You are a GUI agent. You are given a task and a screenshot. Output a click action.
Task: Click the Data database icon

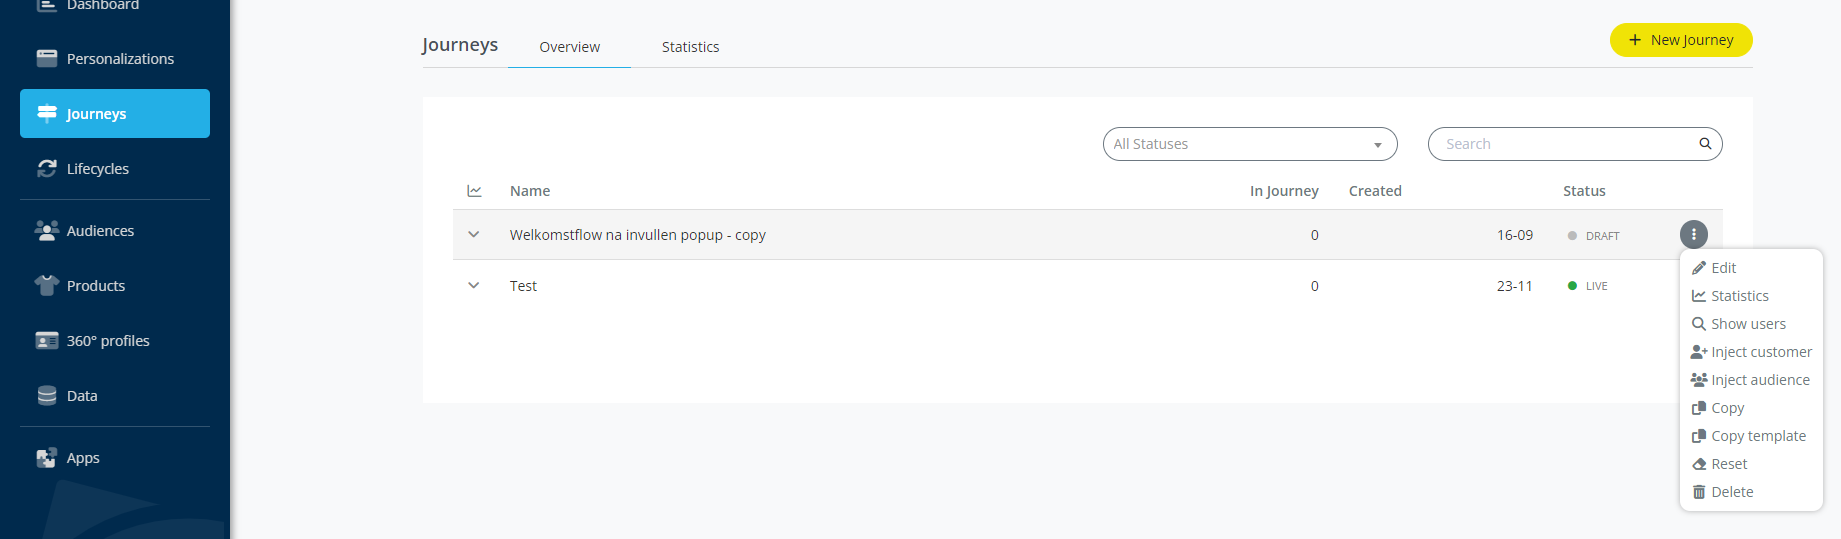point(47,395)
